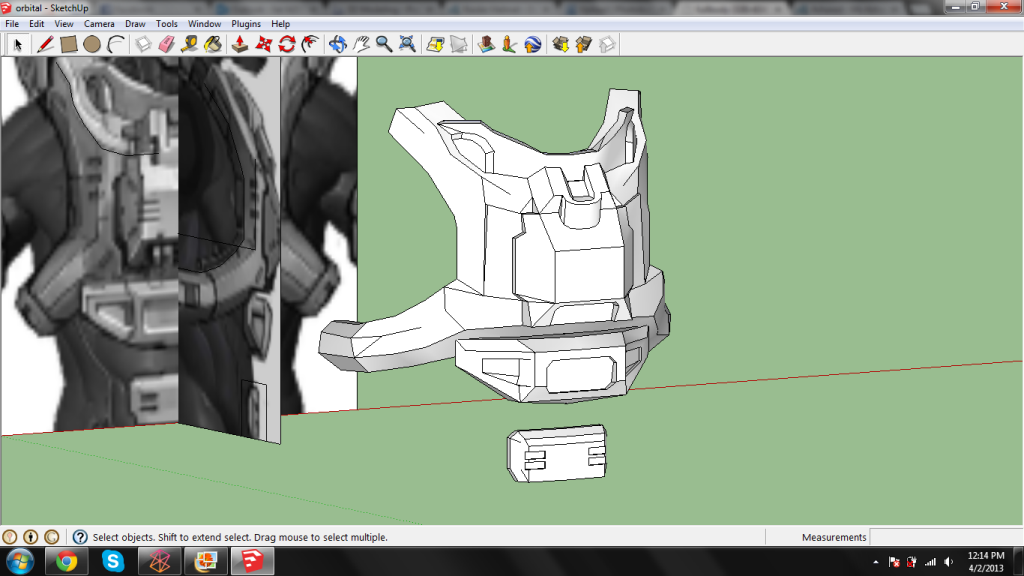The height and width of the screenshot is (576, 1024).
Task: Open Google Chrome from the taskbar
Action: [x=67, y=561]
